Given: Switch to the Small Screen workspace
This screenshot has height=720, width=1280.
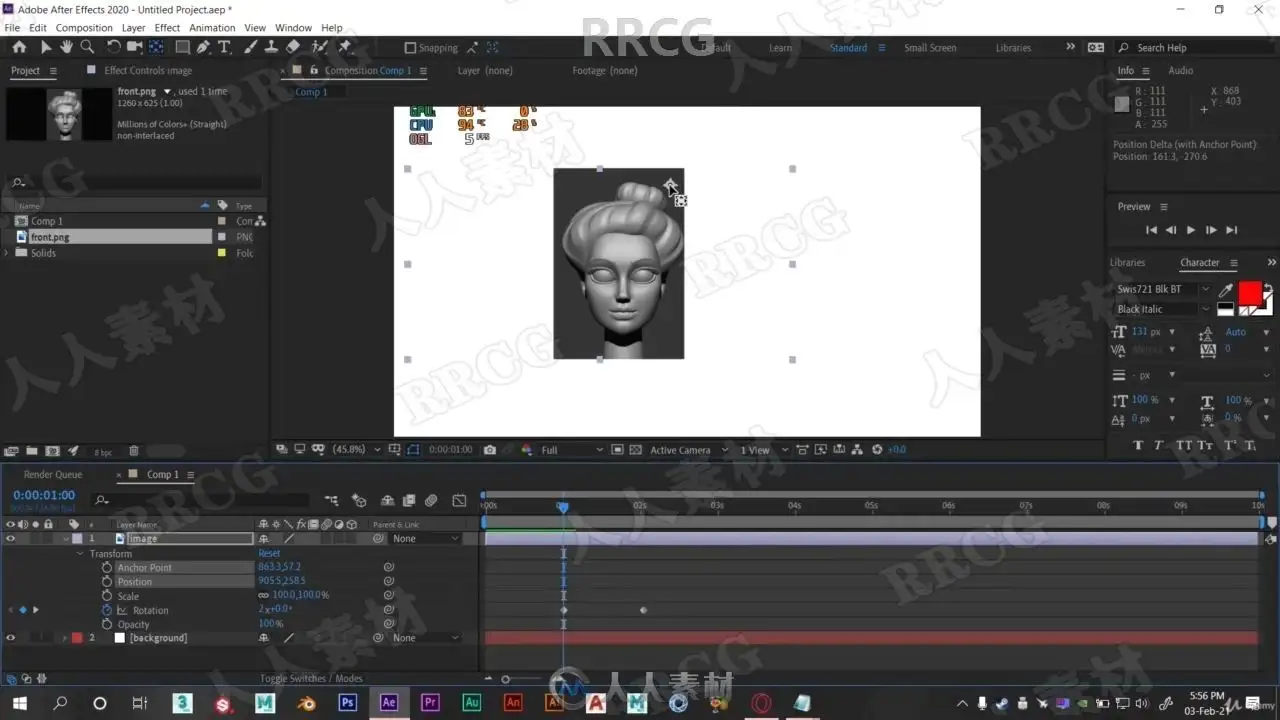Looking at the screenshot, I should 930,48.
